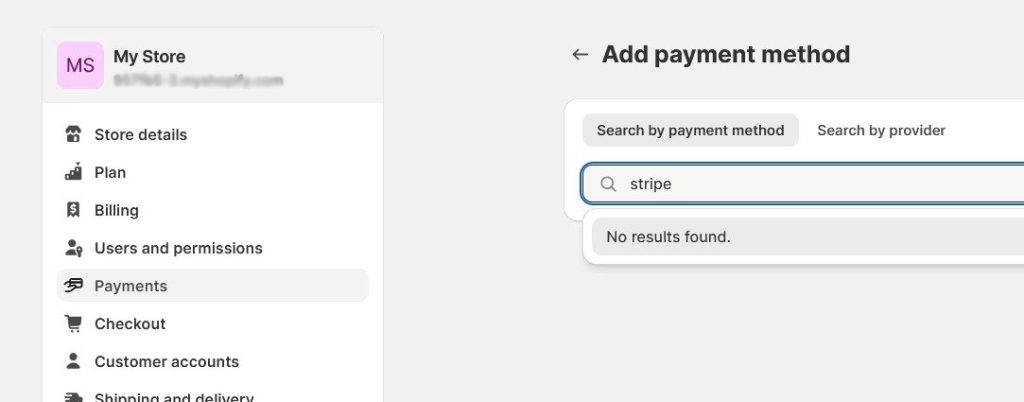Click the Store details storefront icon
Screen dimensions: 1024x402
tap(73, 134)
